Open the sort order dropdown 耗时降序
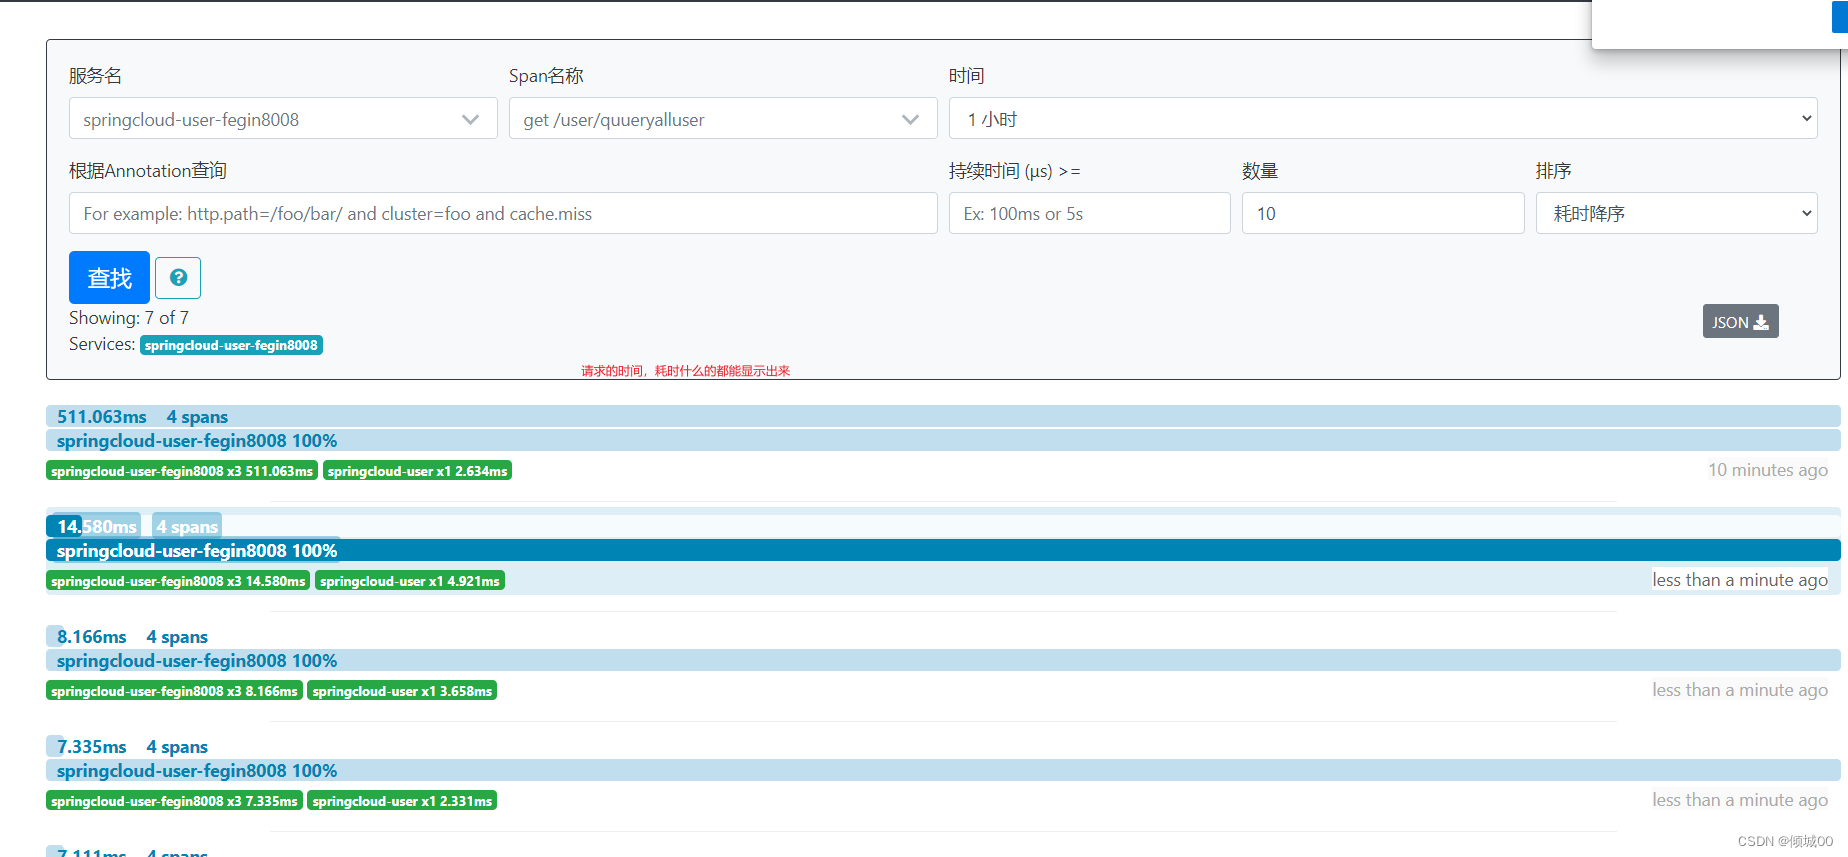The width and height of the screenshot is (1848, 857). click(x=1677, y=213)
